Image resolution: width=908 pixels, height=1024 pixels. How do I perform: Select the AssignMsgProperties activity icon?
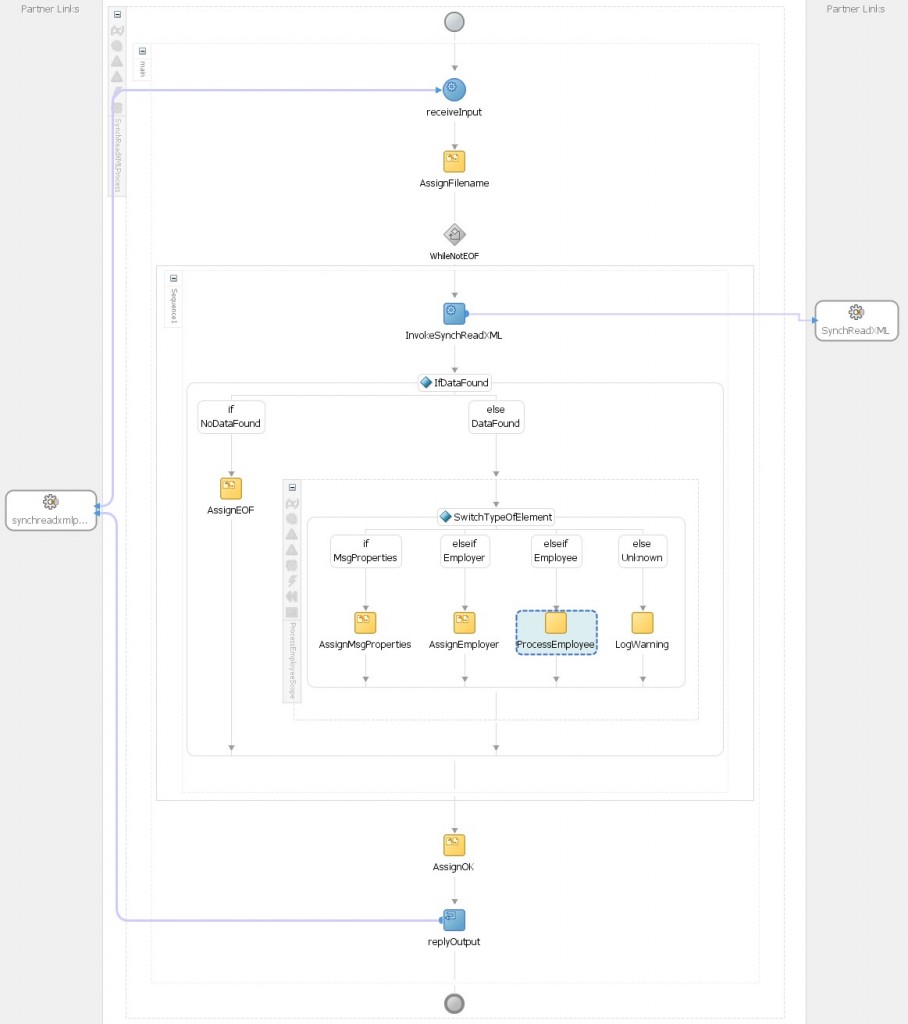coord(365,623)
